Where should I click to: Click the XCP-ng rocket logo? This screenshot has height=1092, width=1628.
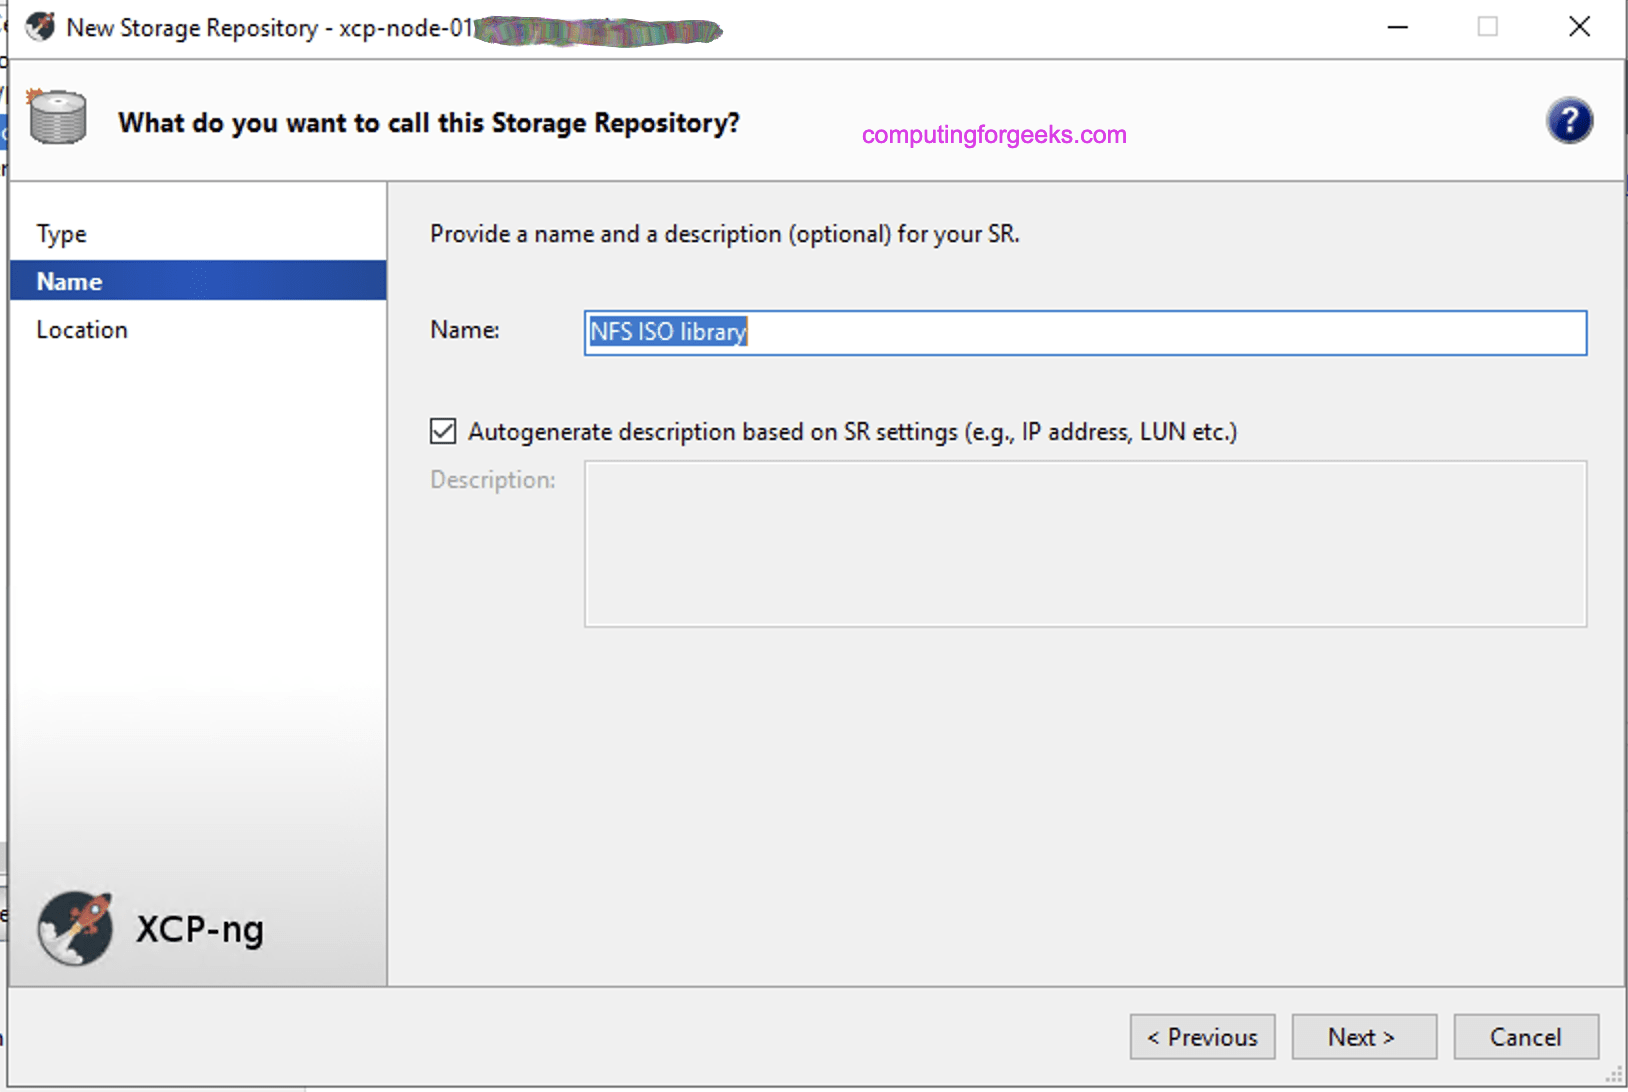pos(75,929)
